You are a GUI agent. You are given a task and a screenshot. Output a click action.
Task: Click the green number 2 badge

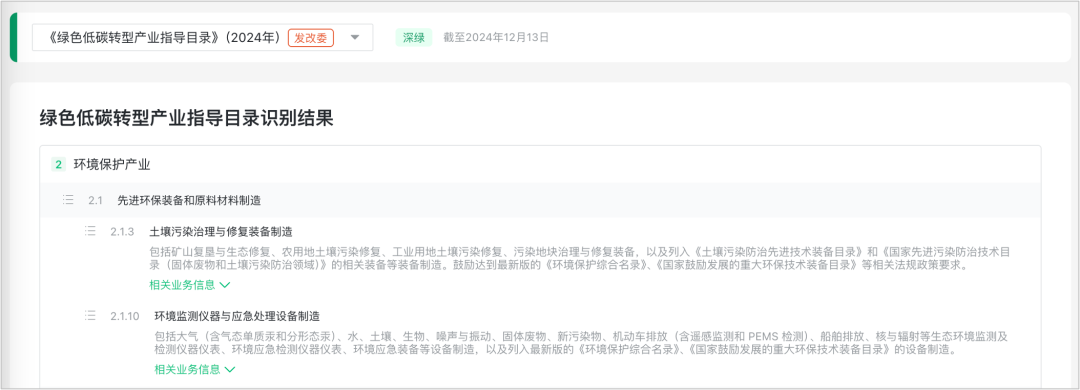[59, 165]
